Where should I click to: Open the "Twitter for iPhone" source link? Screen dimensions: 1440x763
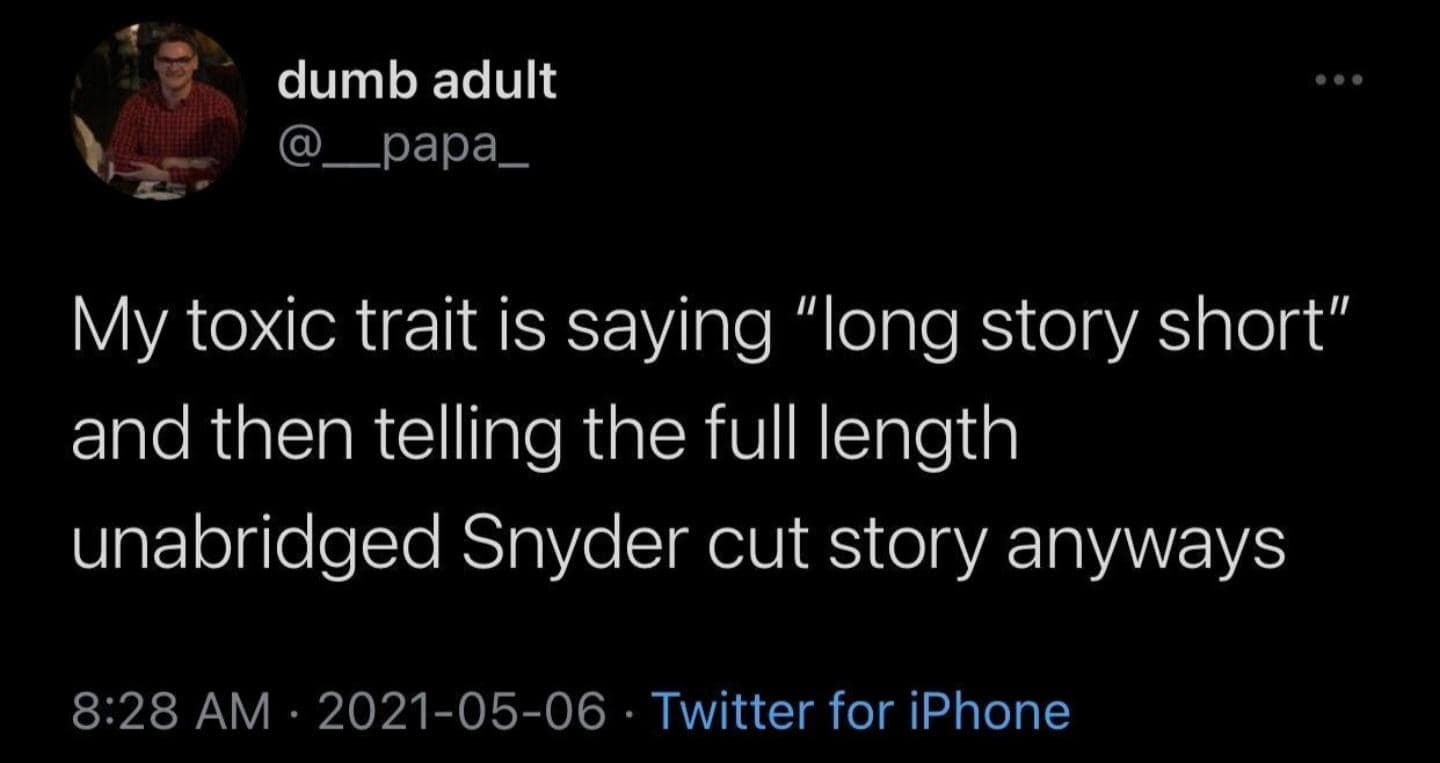861,712
